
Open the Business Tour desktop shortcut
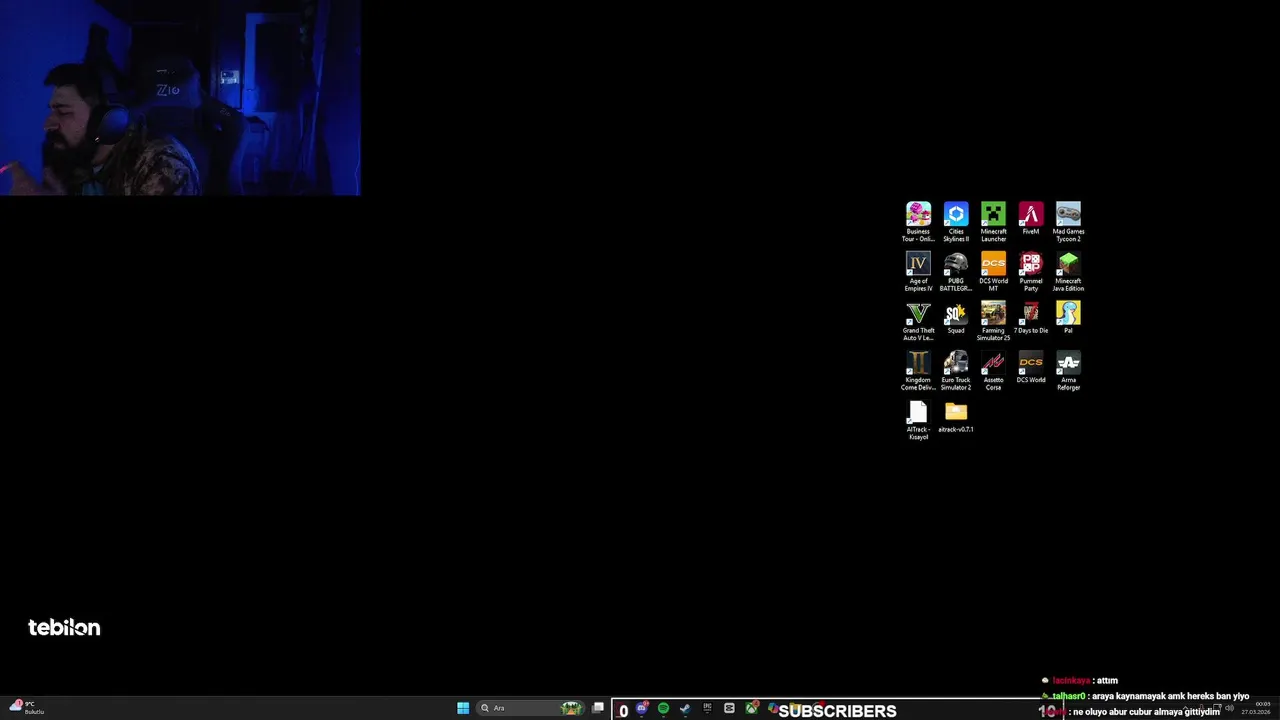pyautogui.click(x=918, y=222)
